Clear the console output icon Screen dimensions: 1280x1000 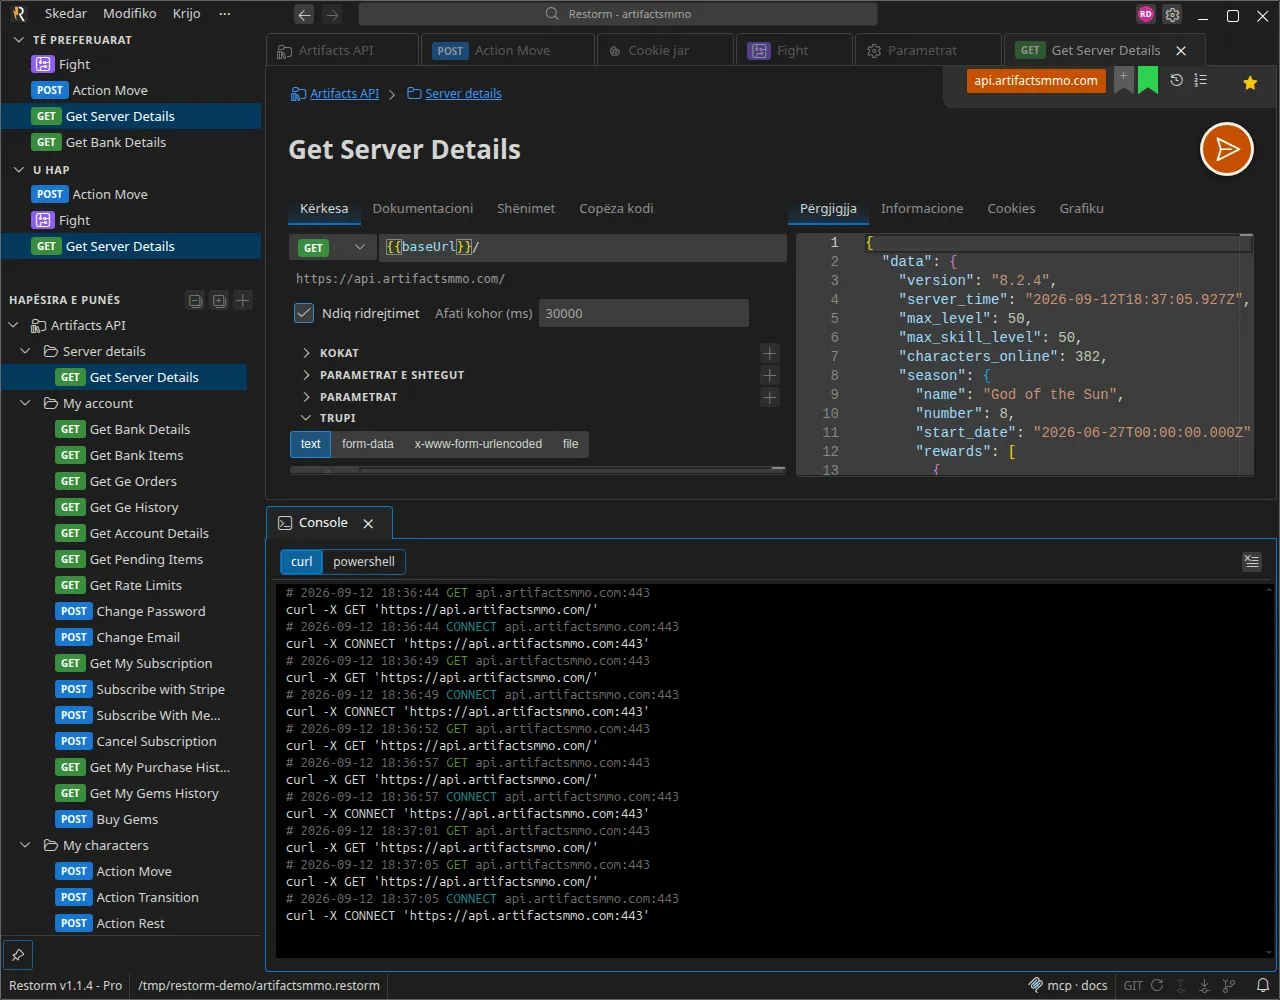pos(1251,562)
